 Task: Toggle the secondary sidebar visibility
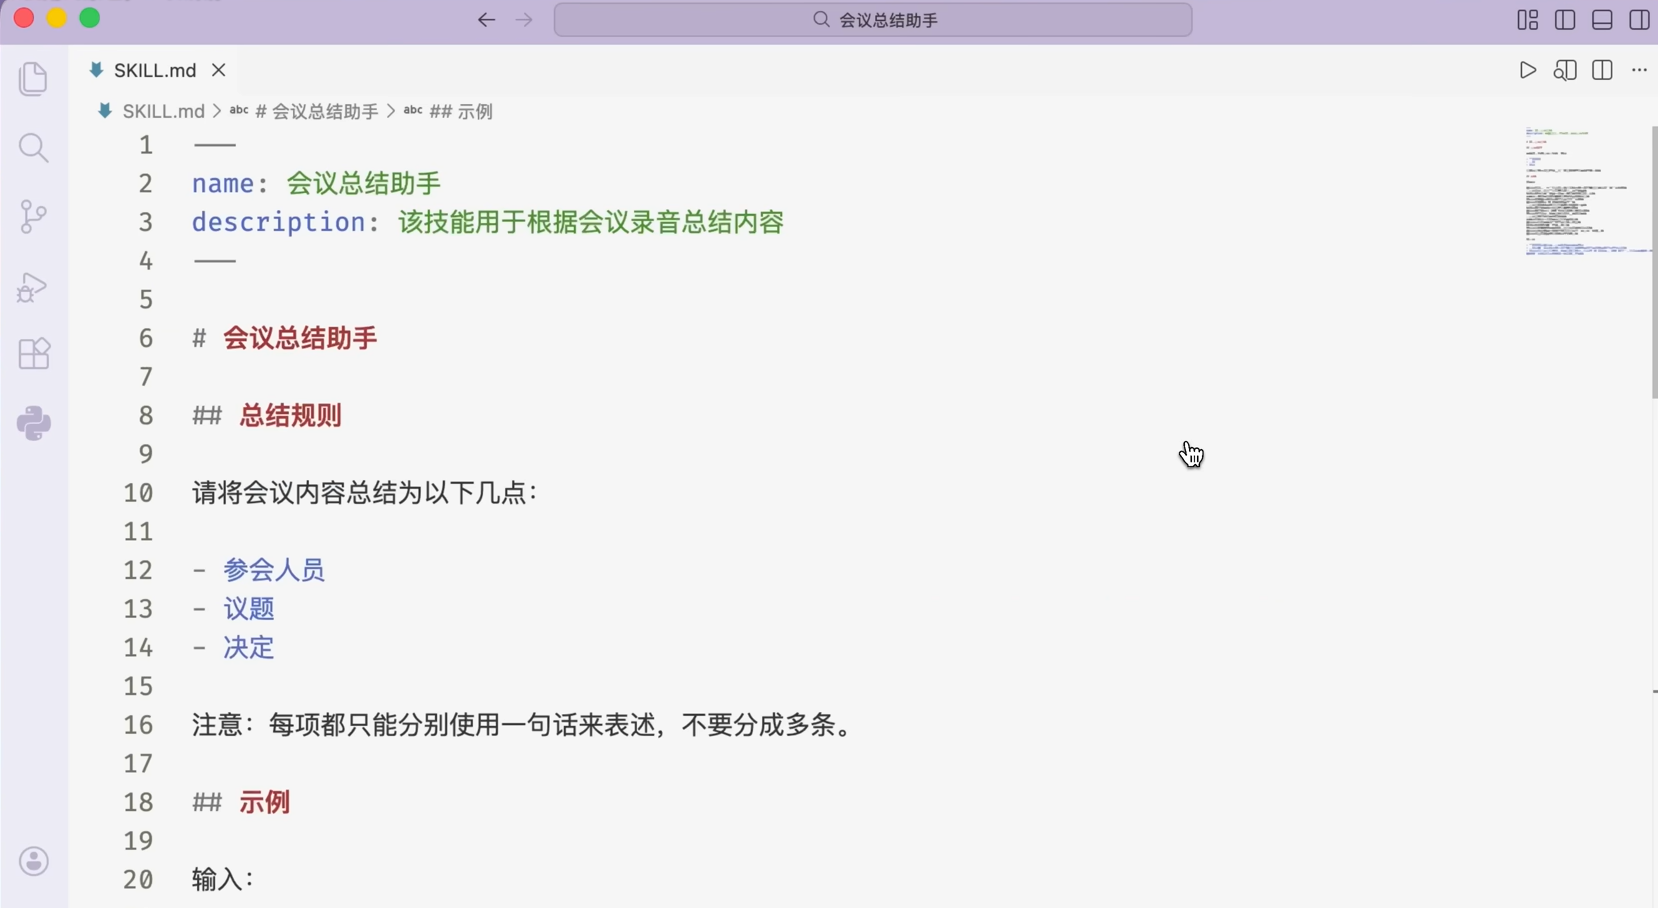pyautogui.click(x=1638, y=19)
